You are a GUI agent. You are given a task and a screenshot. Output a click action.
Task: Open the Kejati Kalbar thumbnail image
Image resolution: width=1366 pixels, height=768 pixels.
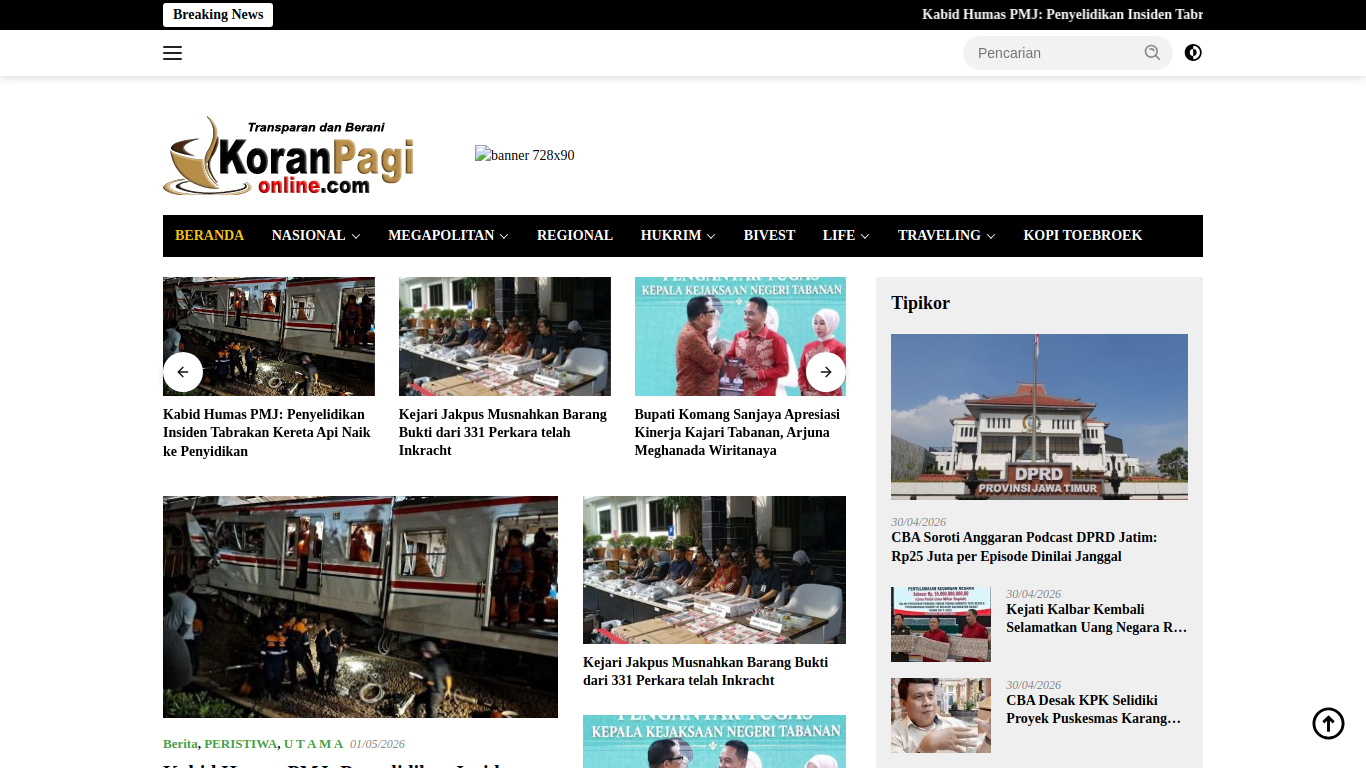coord(941,624)
